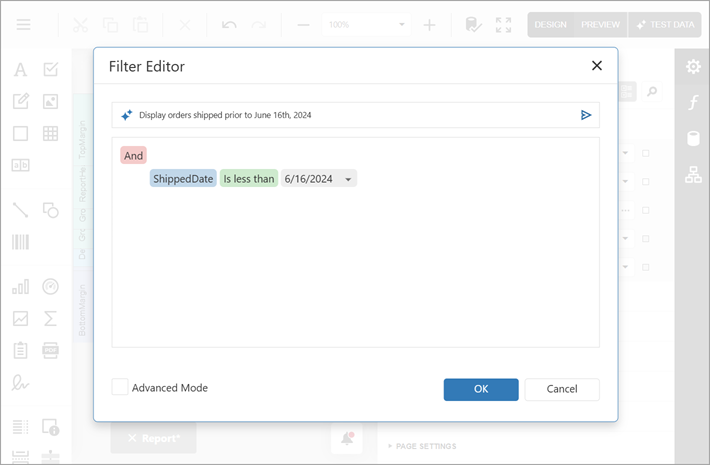Image resolution: width=710 pixels, height=465 pixels.
Task: Open the Properties gear panel
Action: tap(693, 67)
